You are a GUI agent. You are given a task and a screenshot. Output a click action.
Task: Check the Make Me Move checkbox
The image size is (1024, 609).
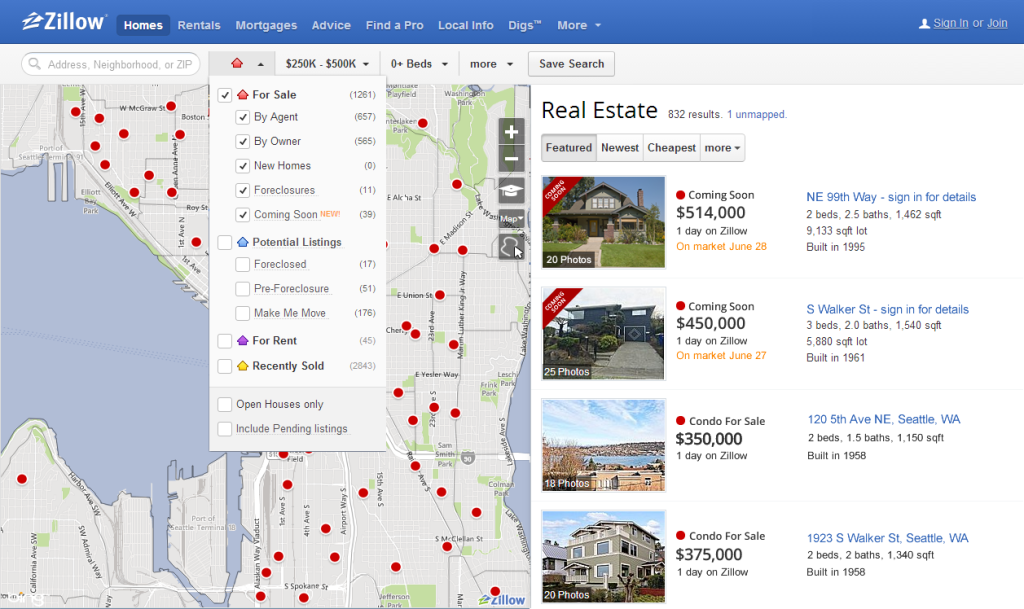coord(242,313)
